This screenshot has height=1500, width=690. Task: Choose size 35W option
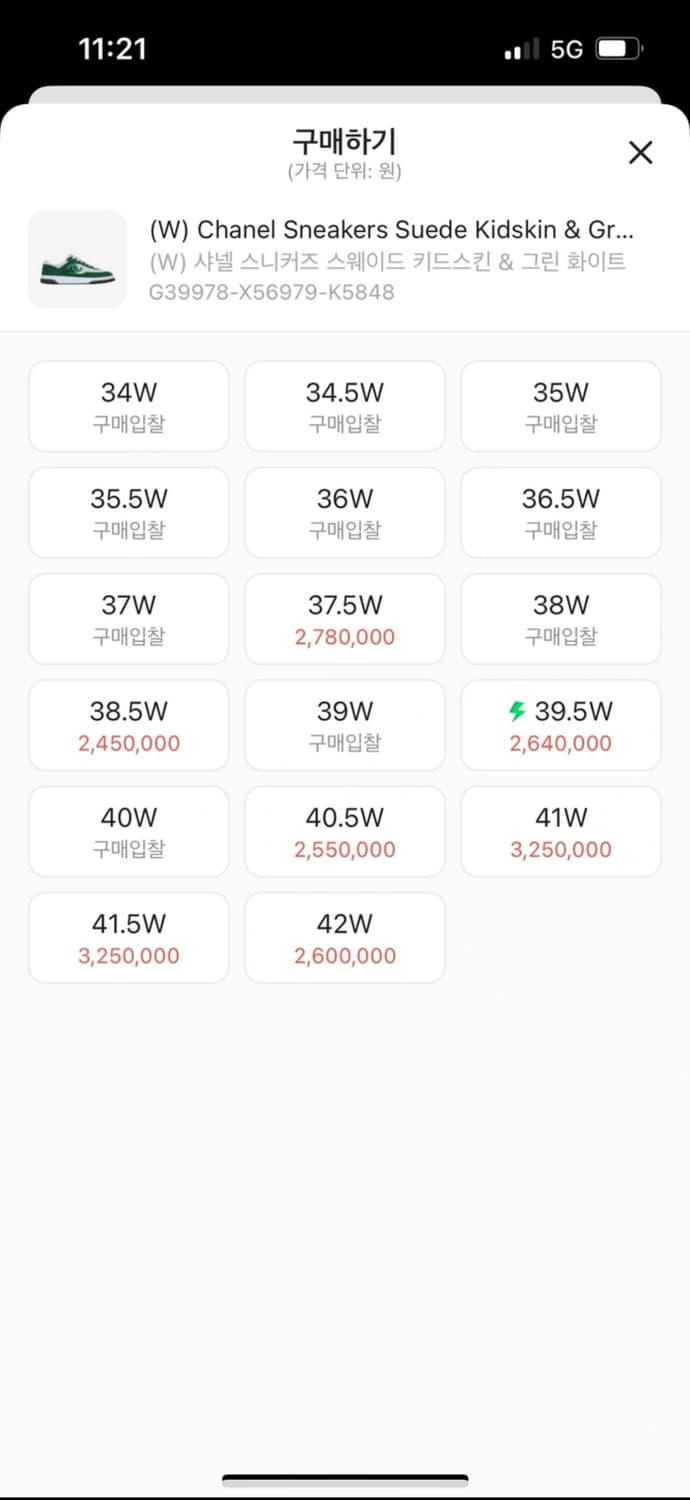(560, 406)
